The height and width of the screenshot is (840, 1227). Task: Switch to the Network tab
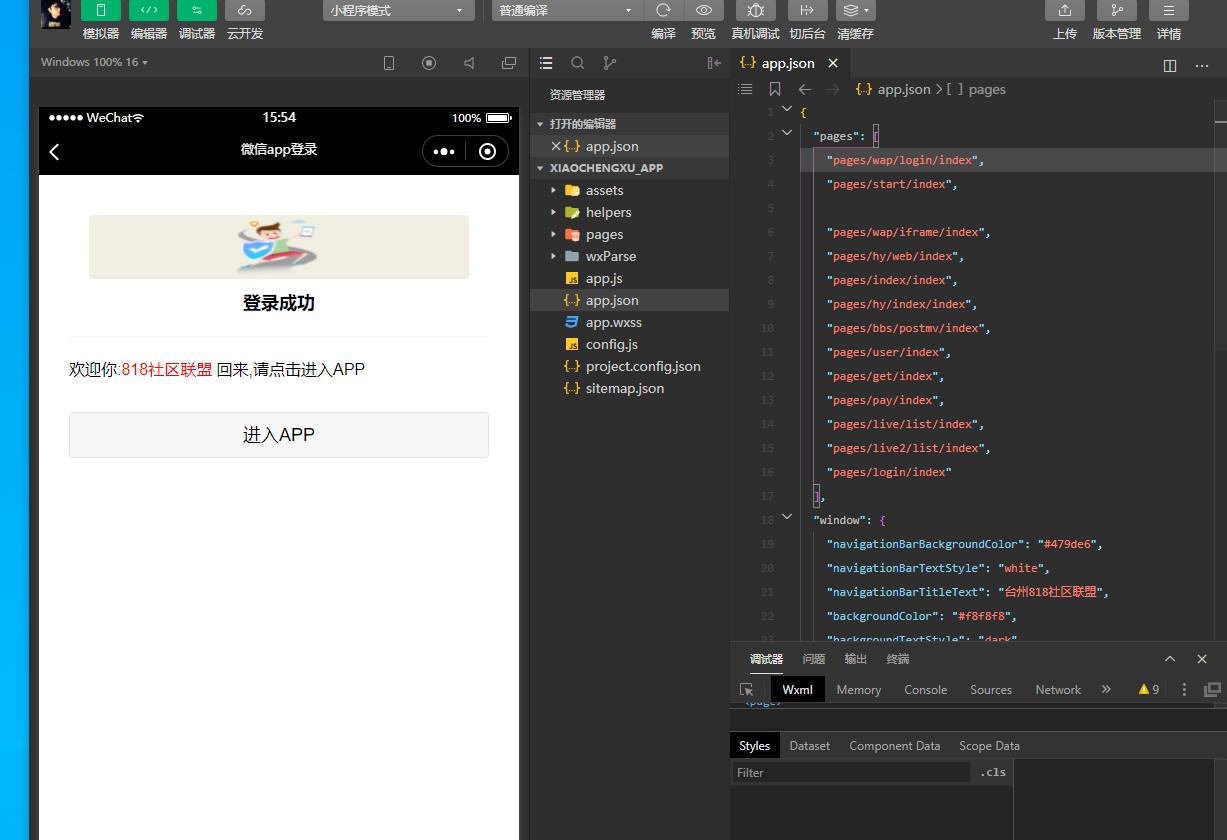pos(1058,689)
